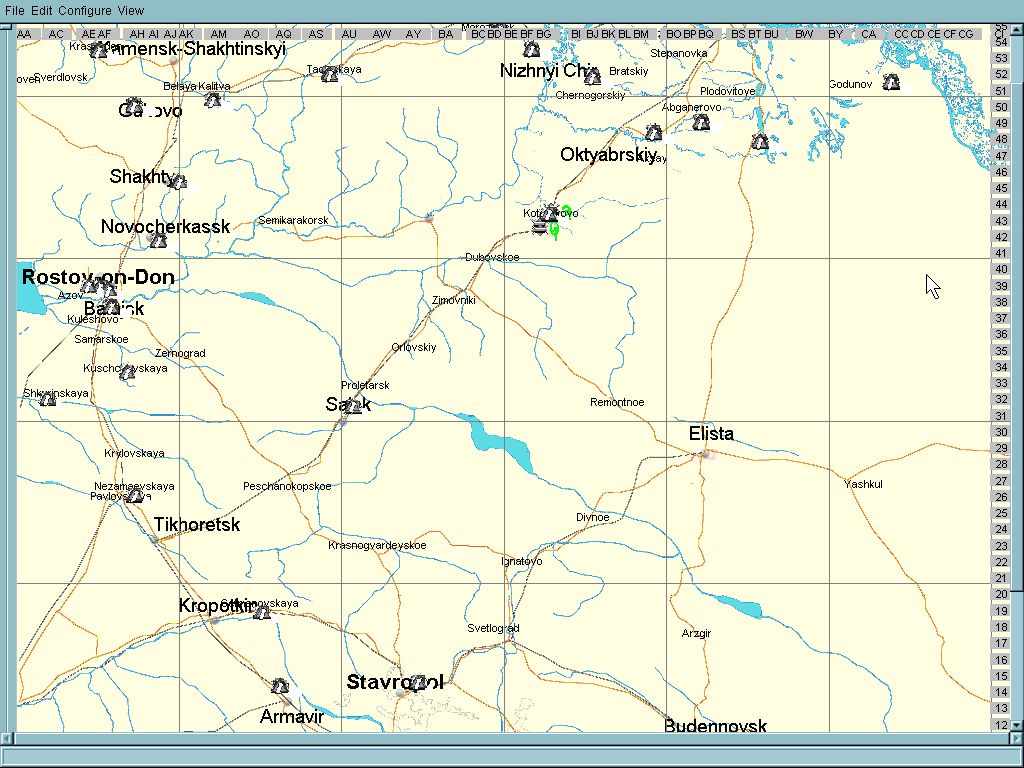The width and height of the screenshot is (1024, 768).
Task: Click the bell marker above Oktyabrskiy label
Action: (653, 133)
